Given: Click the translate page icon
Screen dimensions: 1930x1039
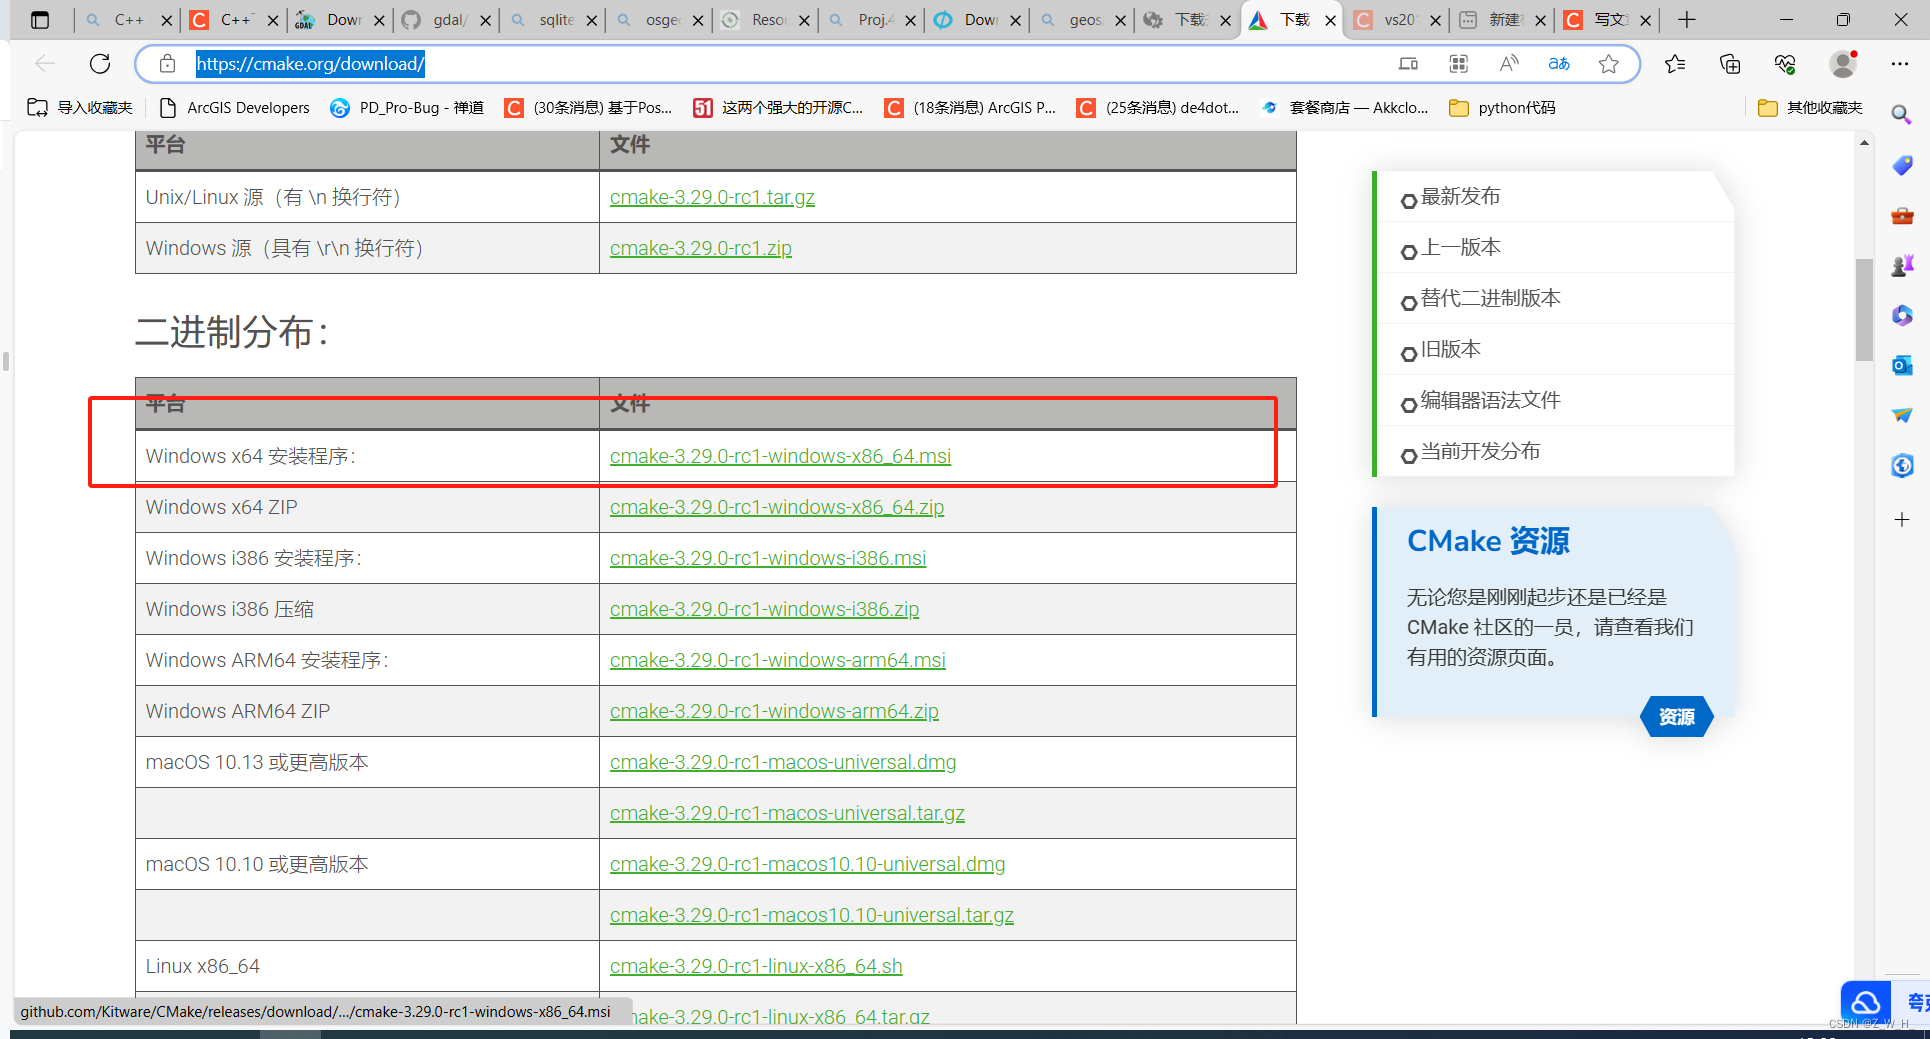Looking at the screenshot, I should click(1559, 64).
